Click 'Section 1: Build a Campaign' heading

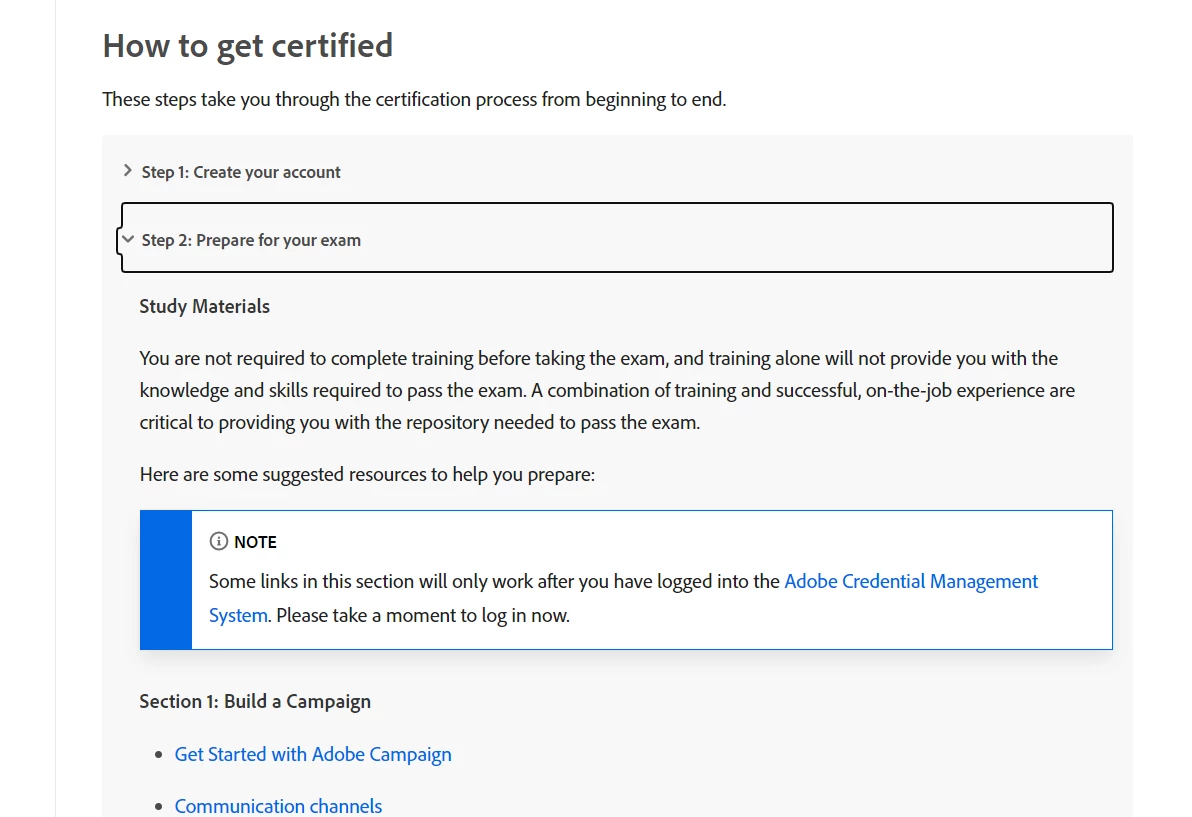click(255, 701)
